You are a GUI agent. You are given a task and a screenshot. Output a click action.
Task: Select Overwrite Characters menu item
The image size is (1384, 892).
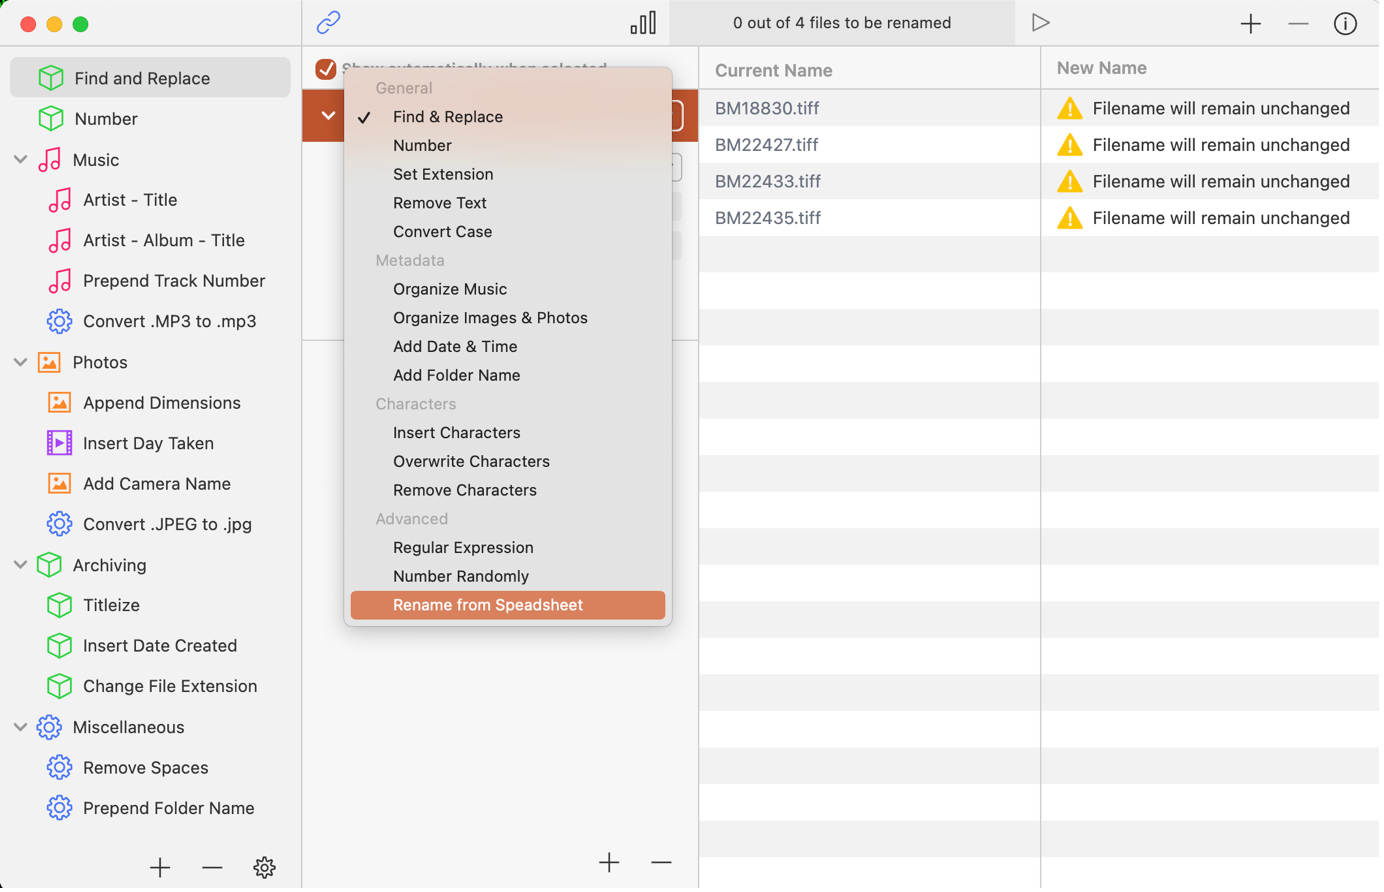[x=509, y=463]
